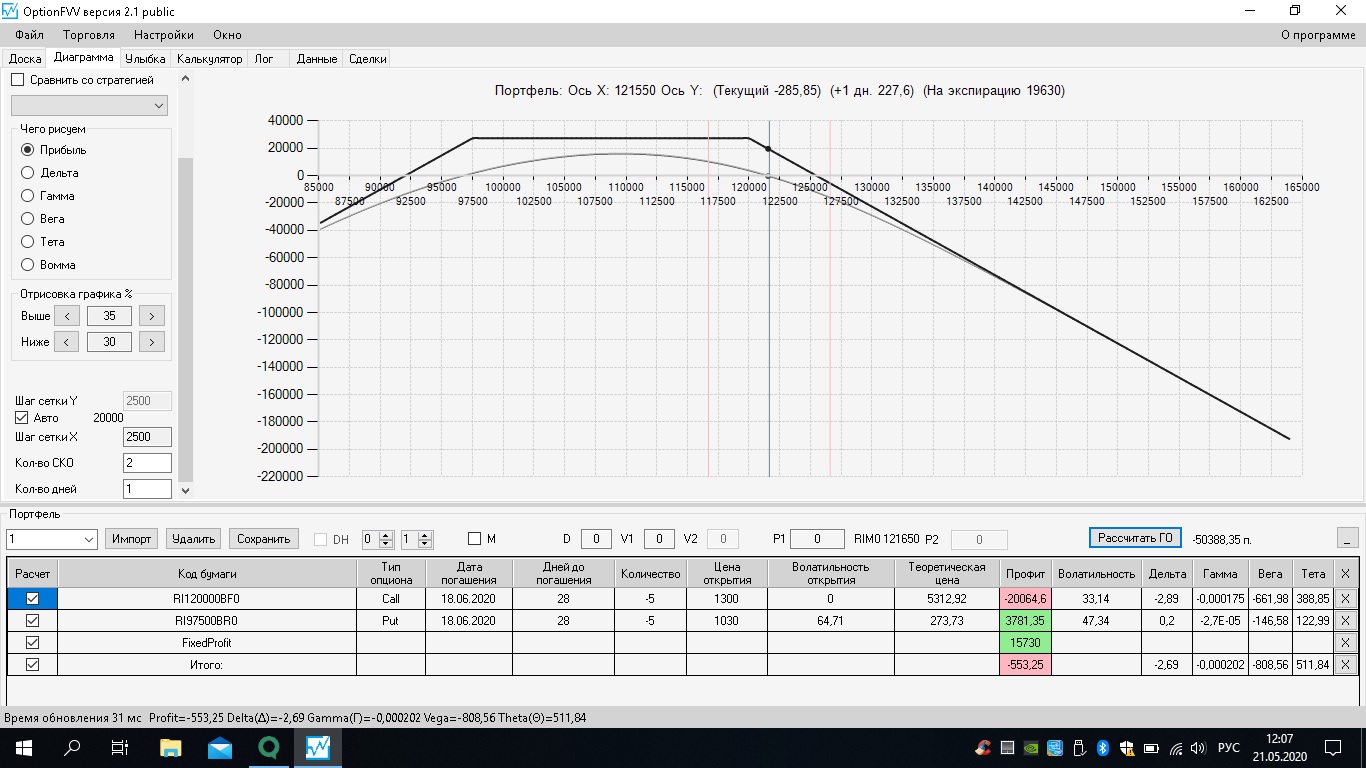Viewport: 1366px width, 768px height.
Task: Select the Тета radio button
Action: [28, 242]
